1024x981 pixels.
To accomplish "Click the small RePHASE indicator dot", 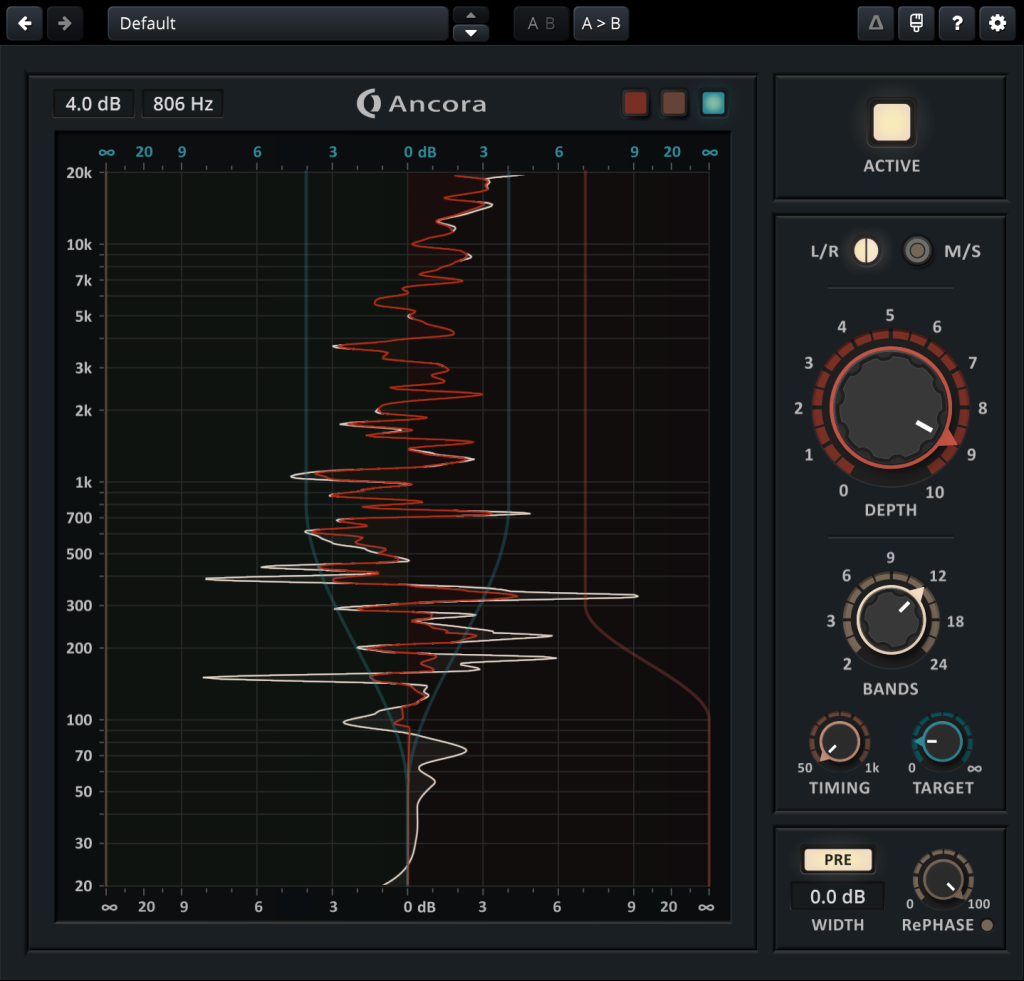I will pyautogui.click(x=988, y=925).
